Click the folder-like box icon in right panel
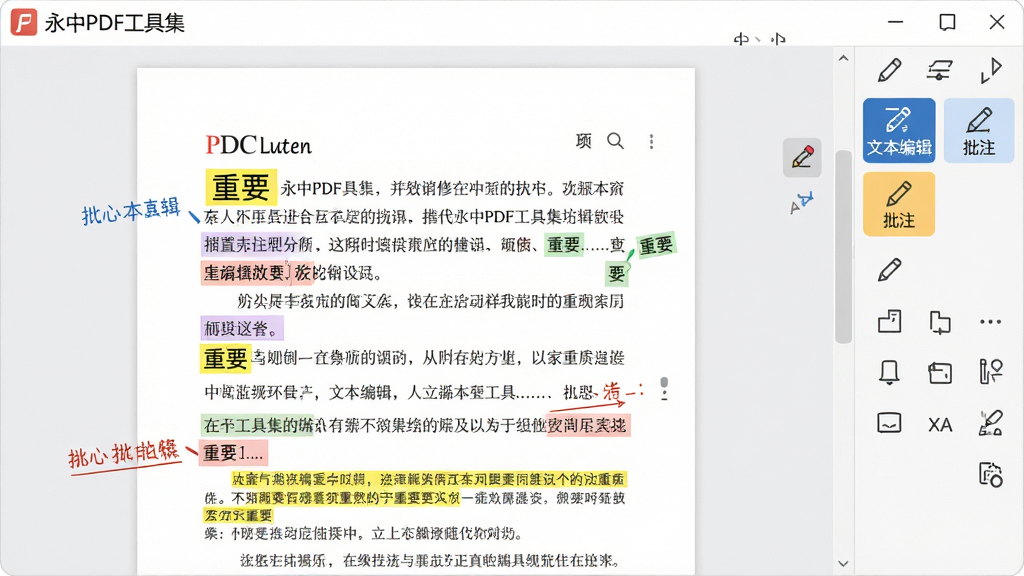Viewport: 1024px width, 576px height. pyautogui.click(x=940, y=373)
